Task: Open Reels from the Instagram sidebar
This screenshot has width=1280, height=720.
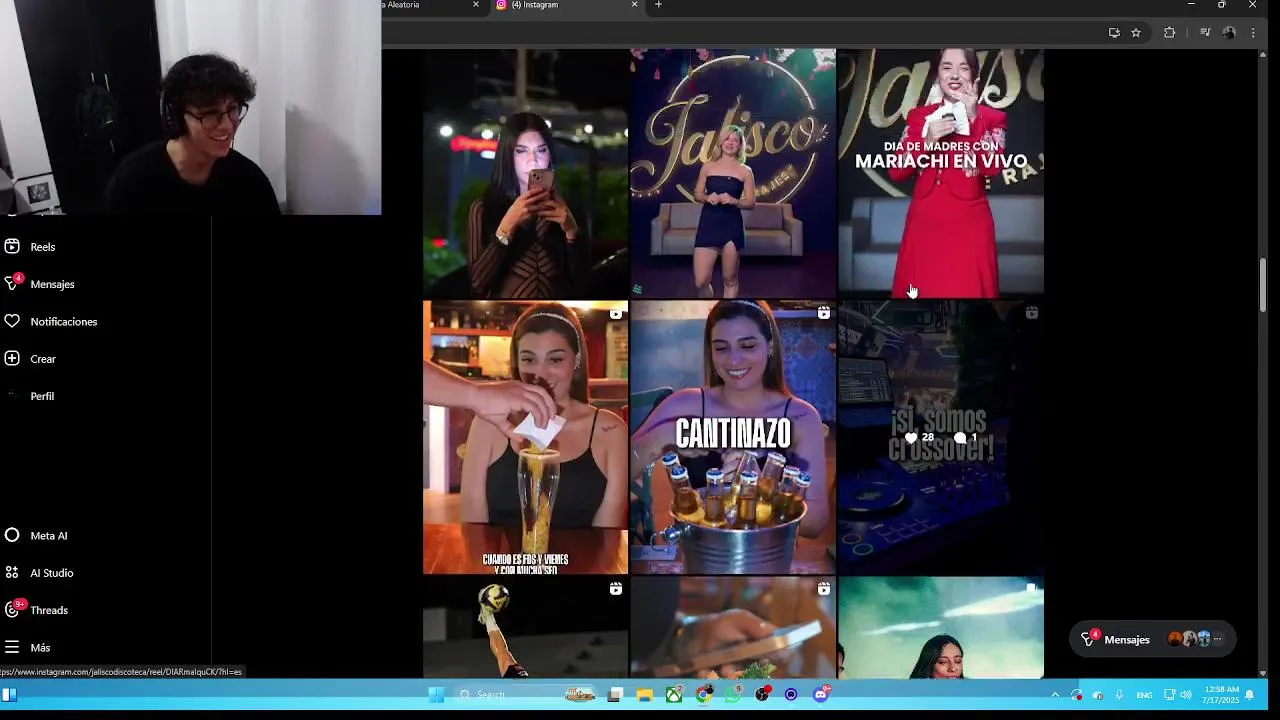Action: pos(29,247)
